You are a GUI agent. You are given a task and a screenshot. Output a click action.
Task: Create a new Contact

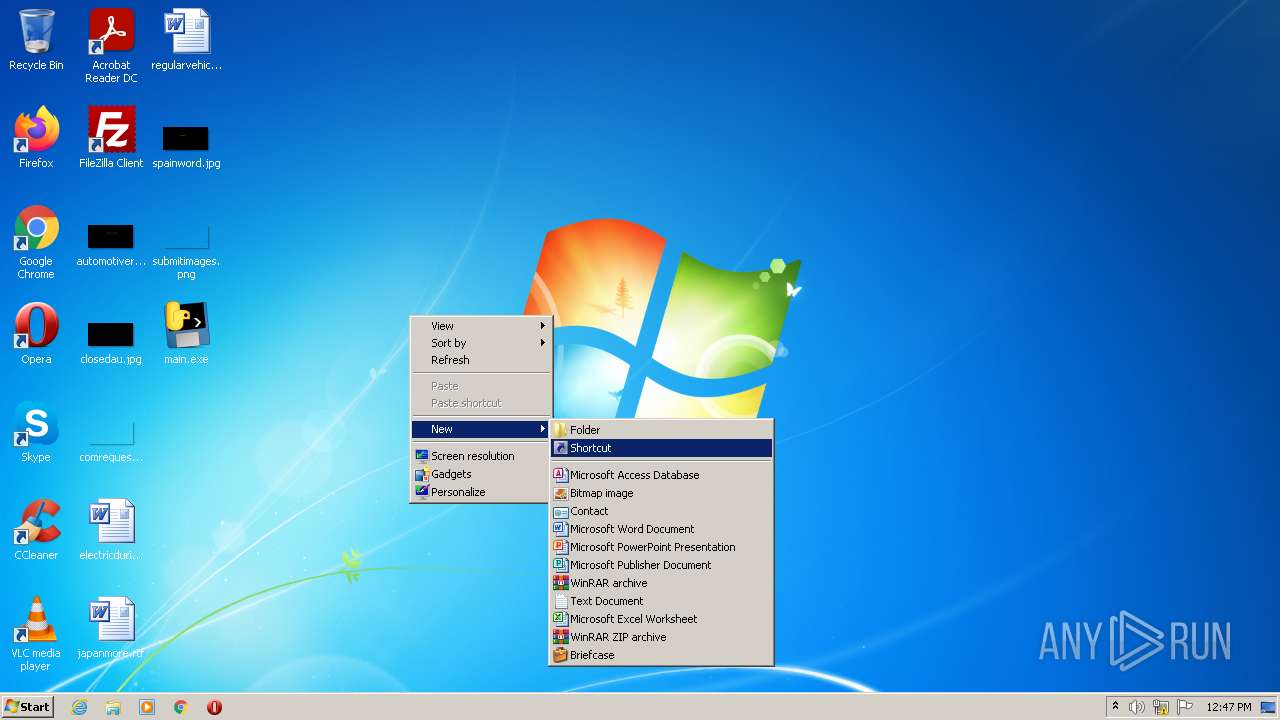pos(661,511)
